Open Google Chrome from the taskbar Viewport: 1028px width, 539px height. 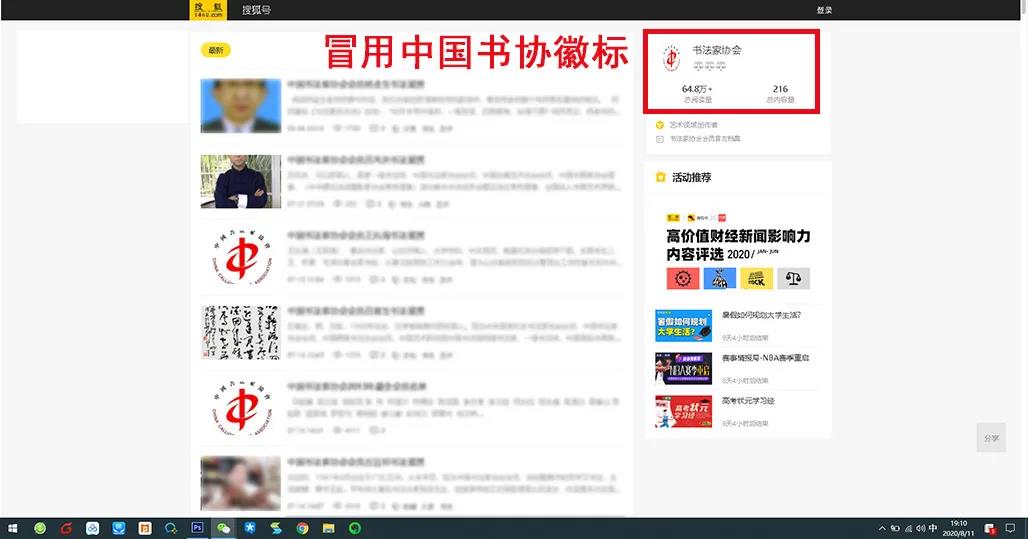pos(302,529)
